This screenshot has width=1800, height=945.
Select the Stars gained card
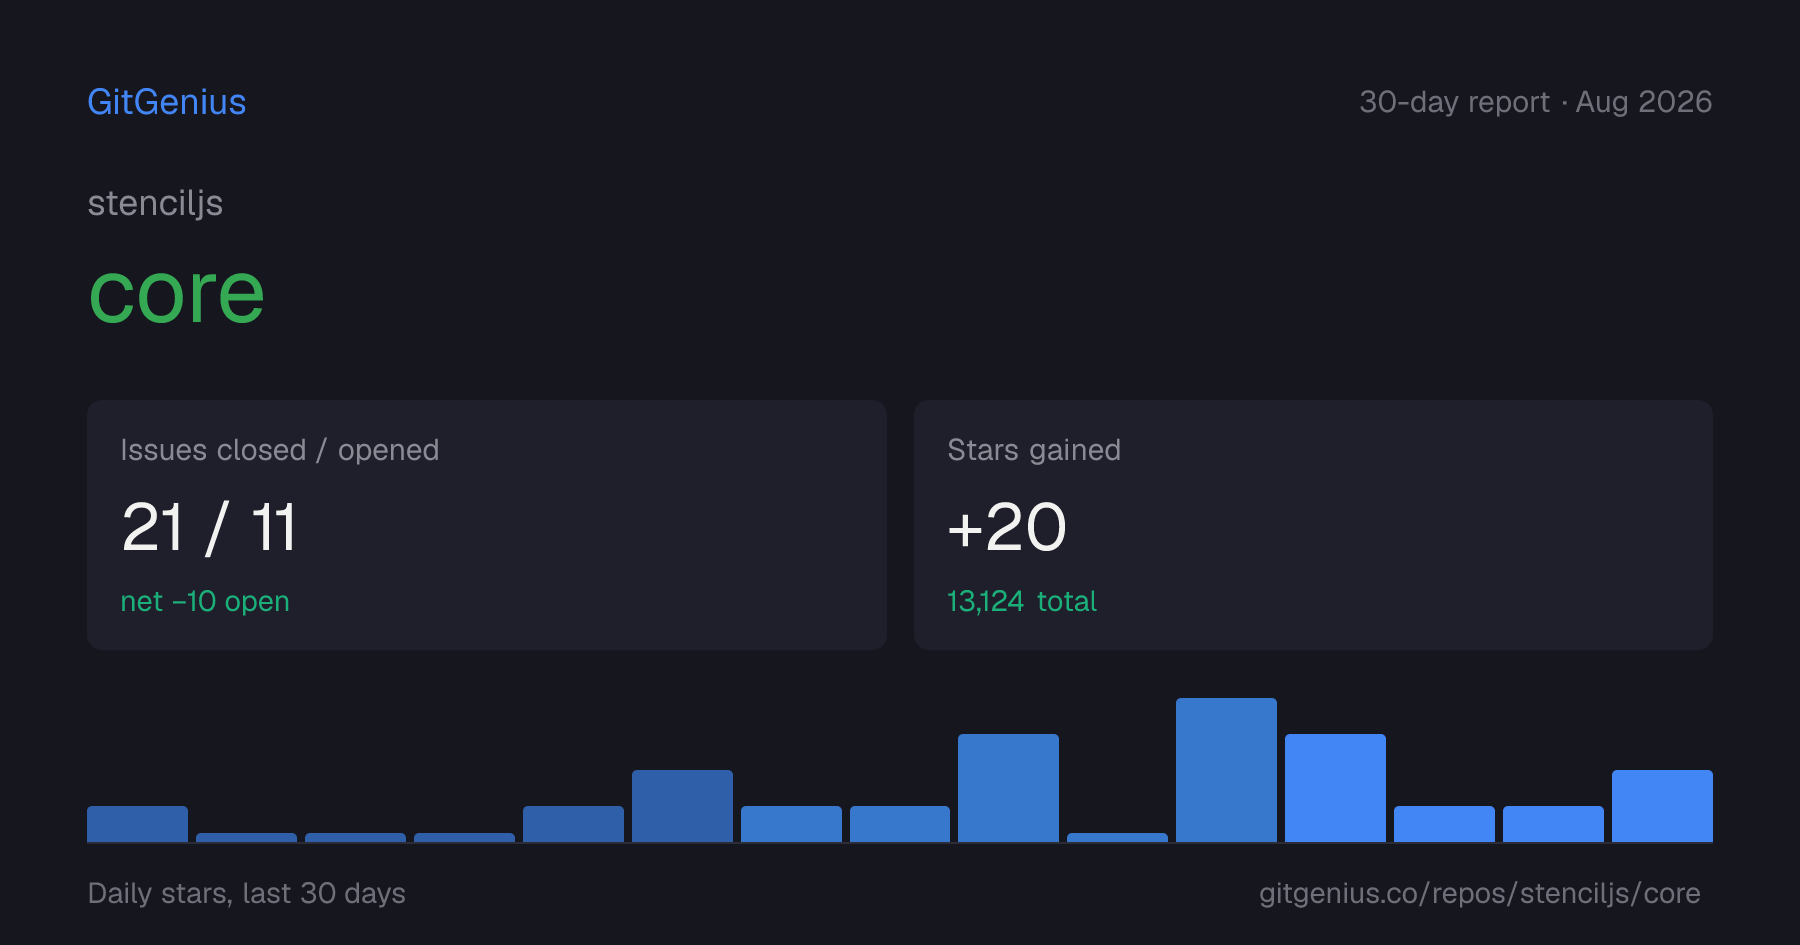pos(1313,525)
